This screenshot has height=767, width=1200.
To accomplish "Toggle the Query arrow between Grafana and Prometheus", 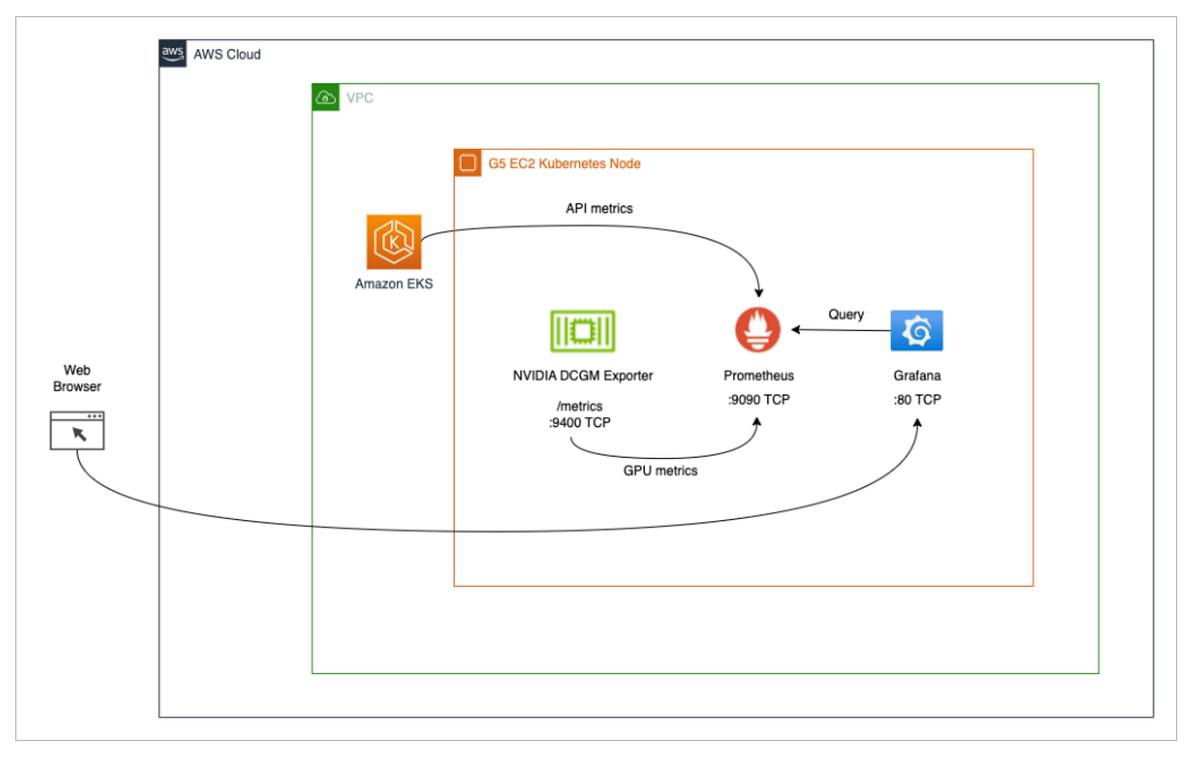I will [x=840, y=328].
